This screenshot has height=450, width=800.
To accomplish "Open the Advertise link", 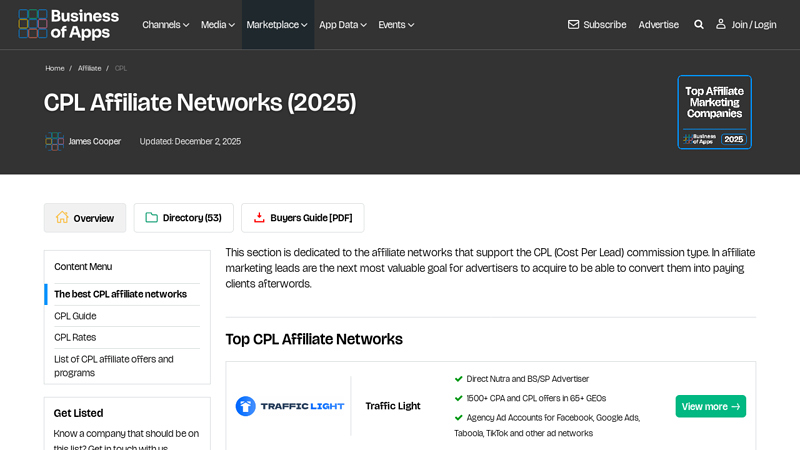I will click(x=659, y=24).
